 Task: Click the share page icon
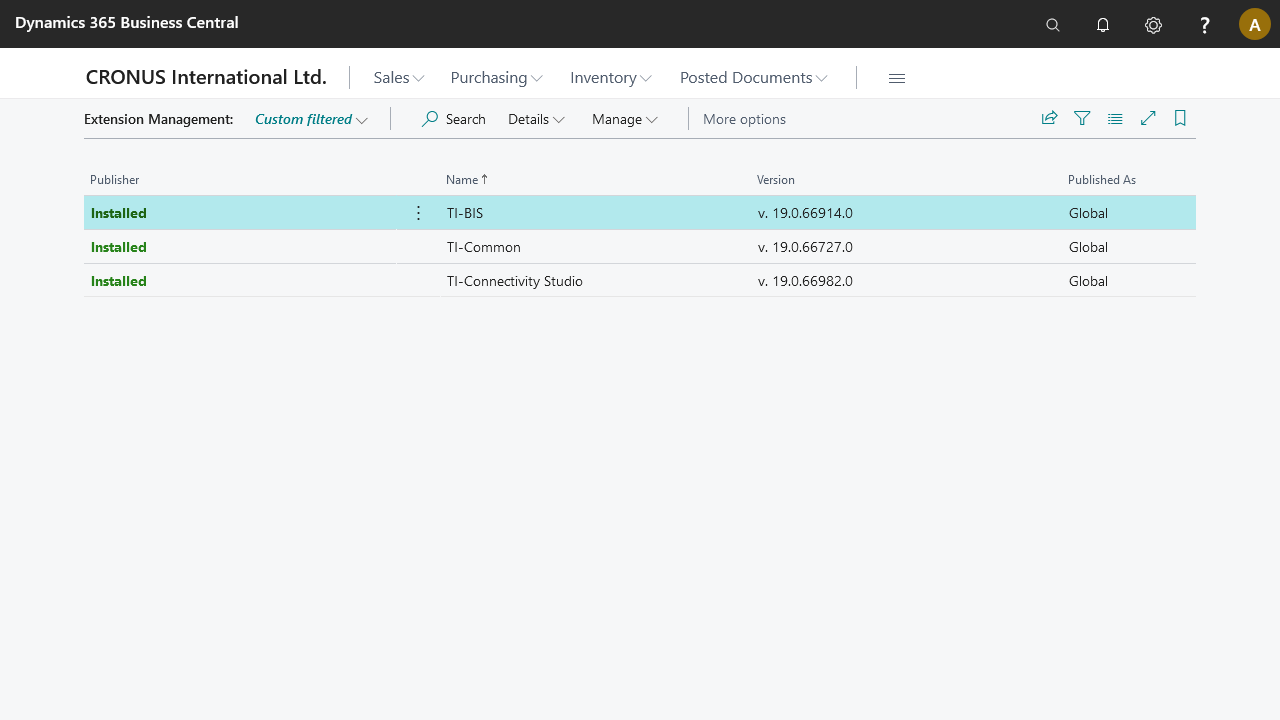(1049, 118)
